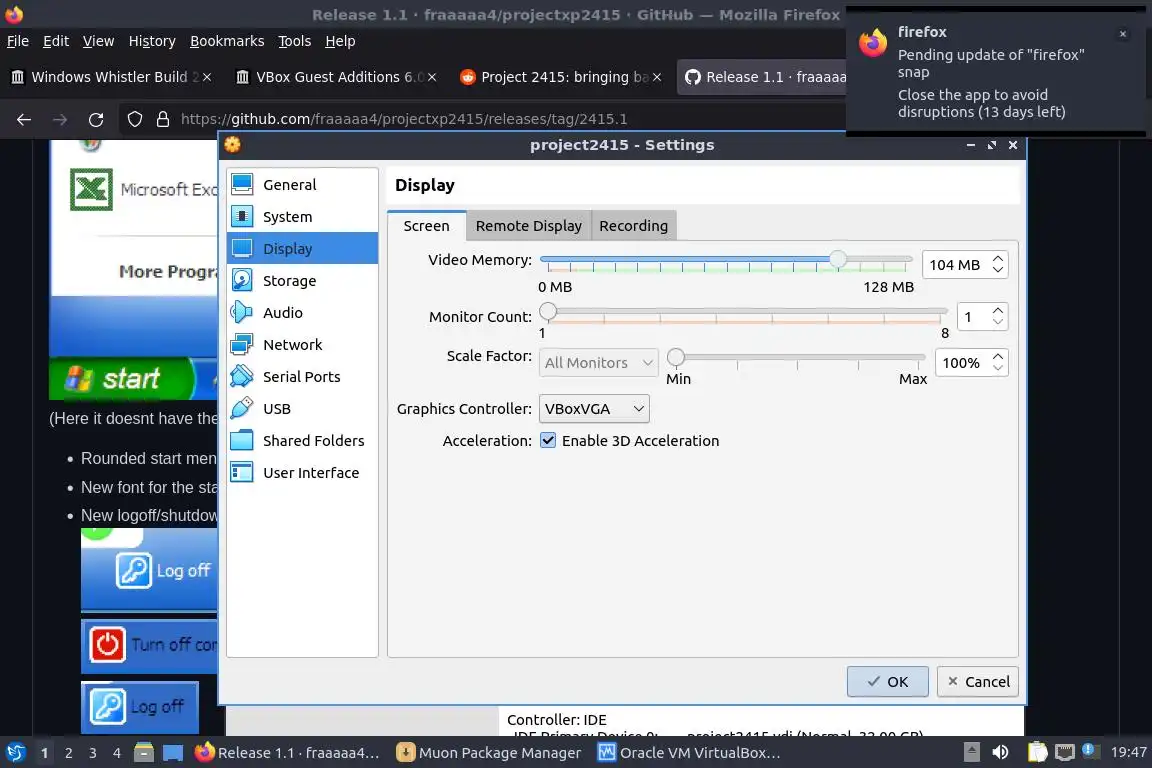Click the Scale Factor slider handle
The height and width of the screenshot is (768, 1152).
point(676,357)
